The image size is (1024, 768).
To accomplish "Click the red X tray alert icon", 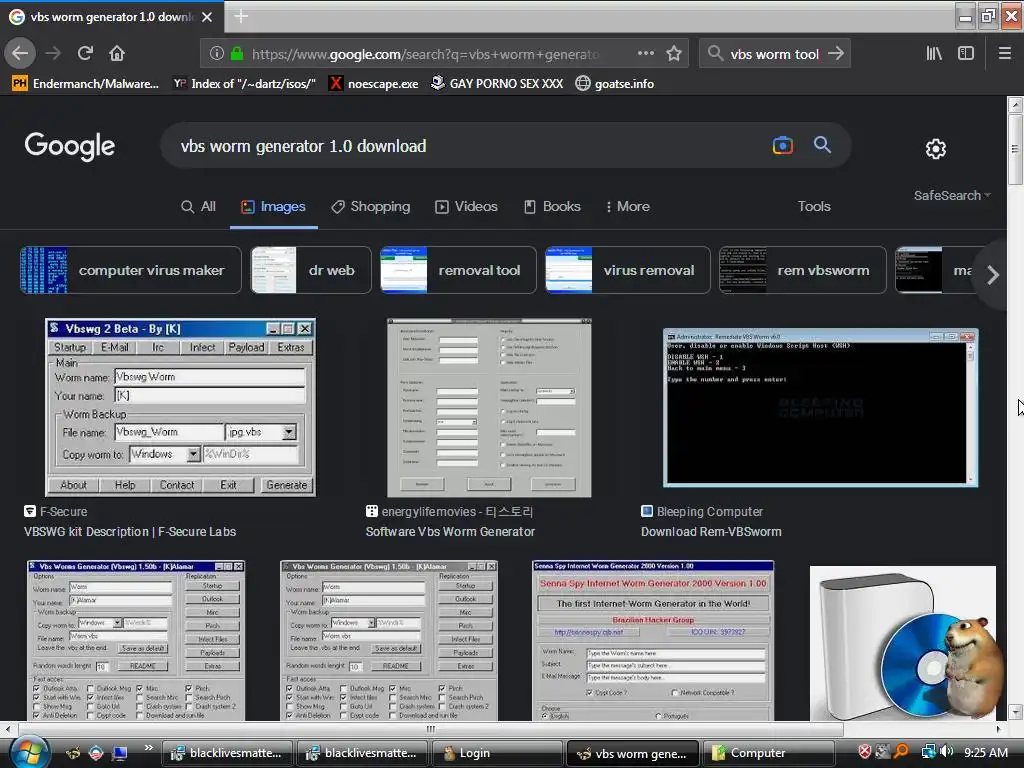I will pos(865,752).
